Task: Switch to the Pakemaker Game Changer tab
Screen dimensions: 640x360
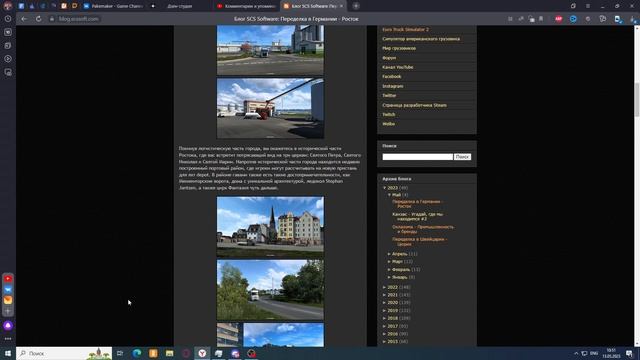Action: (x=113, y=6)
